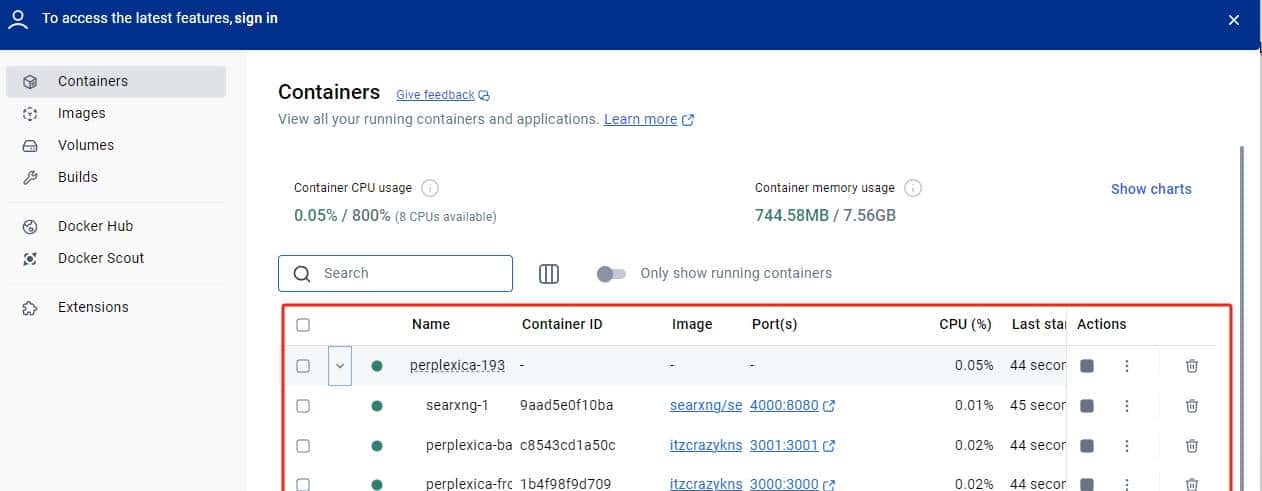Open image link in perplexica-ba row
1262x491 pixels.
(x=706, y=445)
